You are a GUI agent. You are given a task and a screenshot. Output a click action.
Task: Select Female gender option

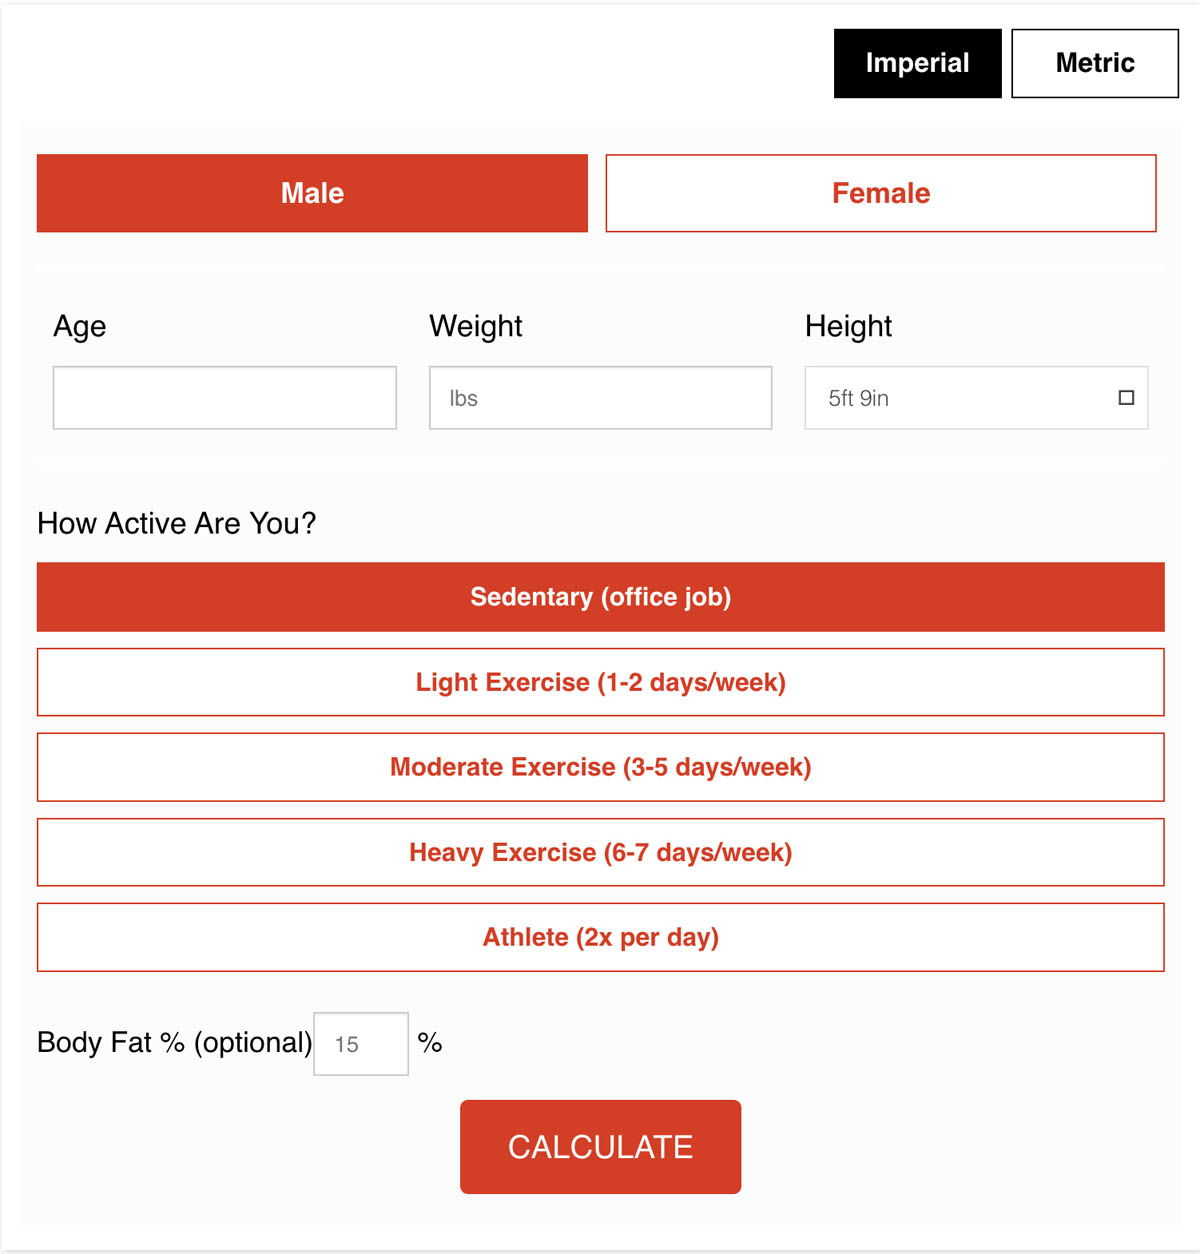tap(880, 193)
